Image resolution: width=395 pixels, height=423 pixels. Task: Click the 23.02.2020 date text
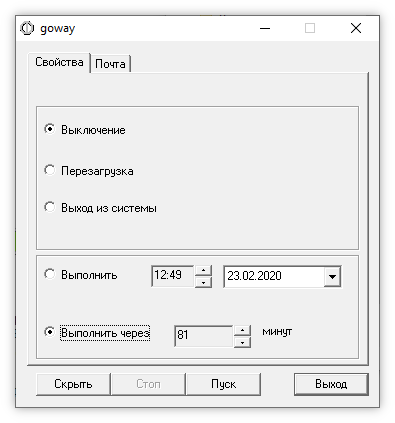coord(254,276)
